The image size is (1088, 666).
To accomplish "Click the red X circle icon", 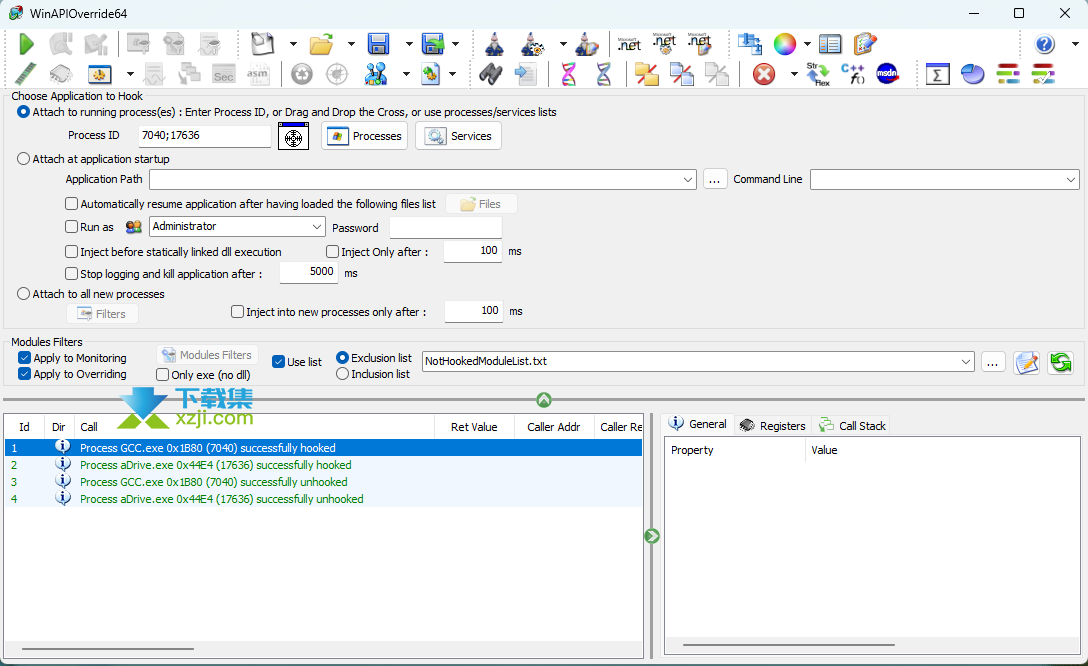I will click(x=764, y=74).
